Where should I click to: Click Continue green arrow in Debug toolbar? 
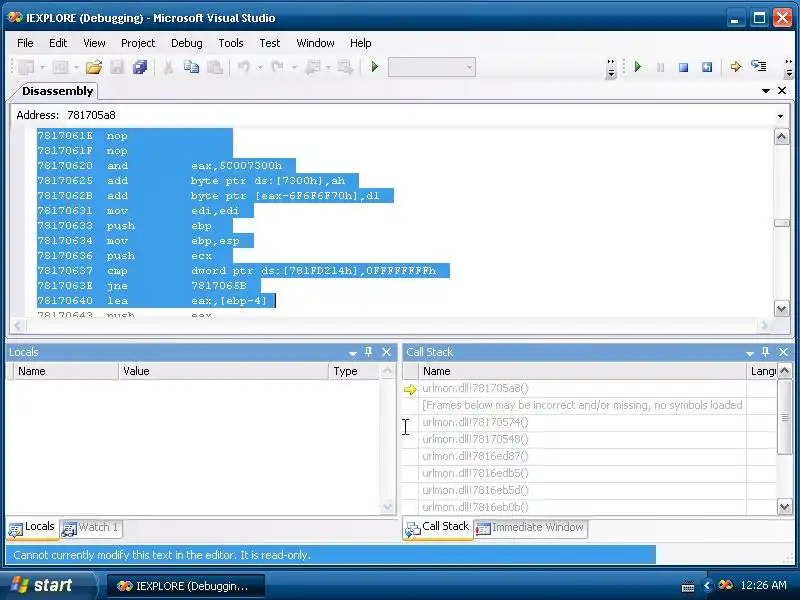638,67
